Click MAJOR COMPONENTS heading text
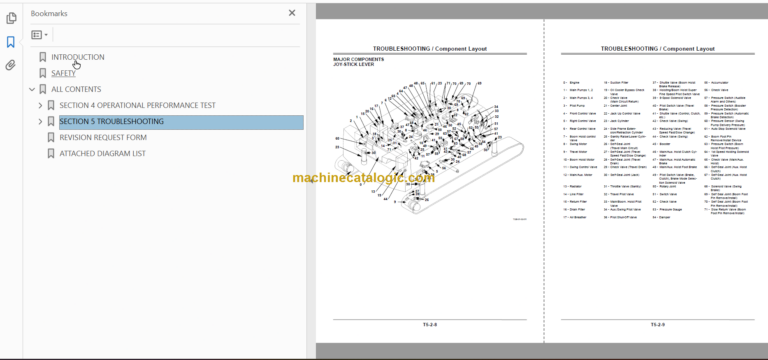 click(x=359, y=60)
